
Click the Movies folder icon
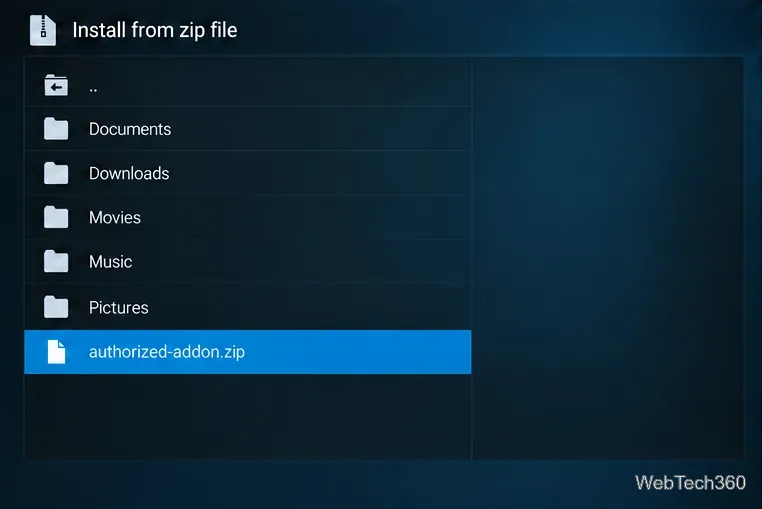click(x=56, y=217)
